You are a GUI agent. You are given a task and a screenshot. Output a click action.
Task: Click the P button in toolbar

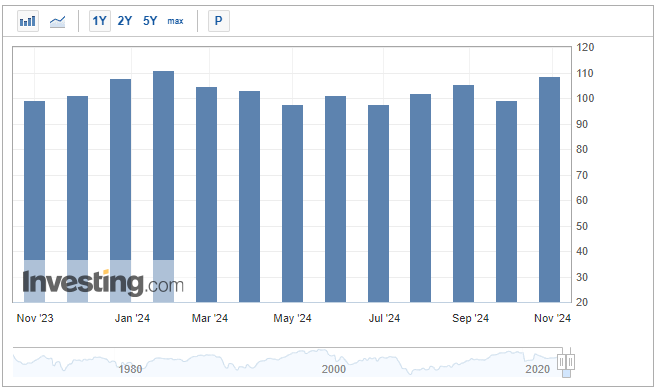(219, 21)
